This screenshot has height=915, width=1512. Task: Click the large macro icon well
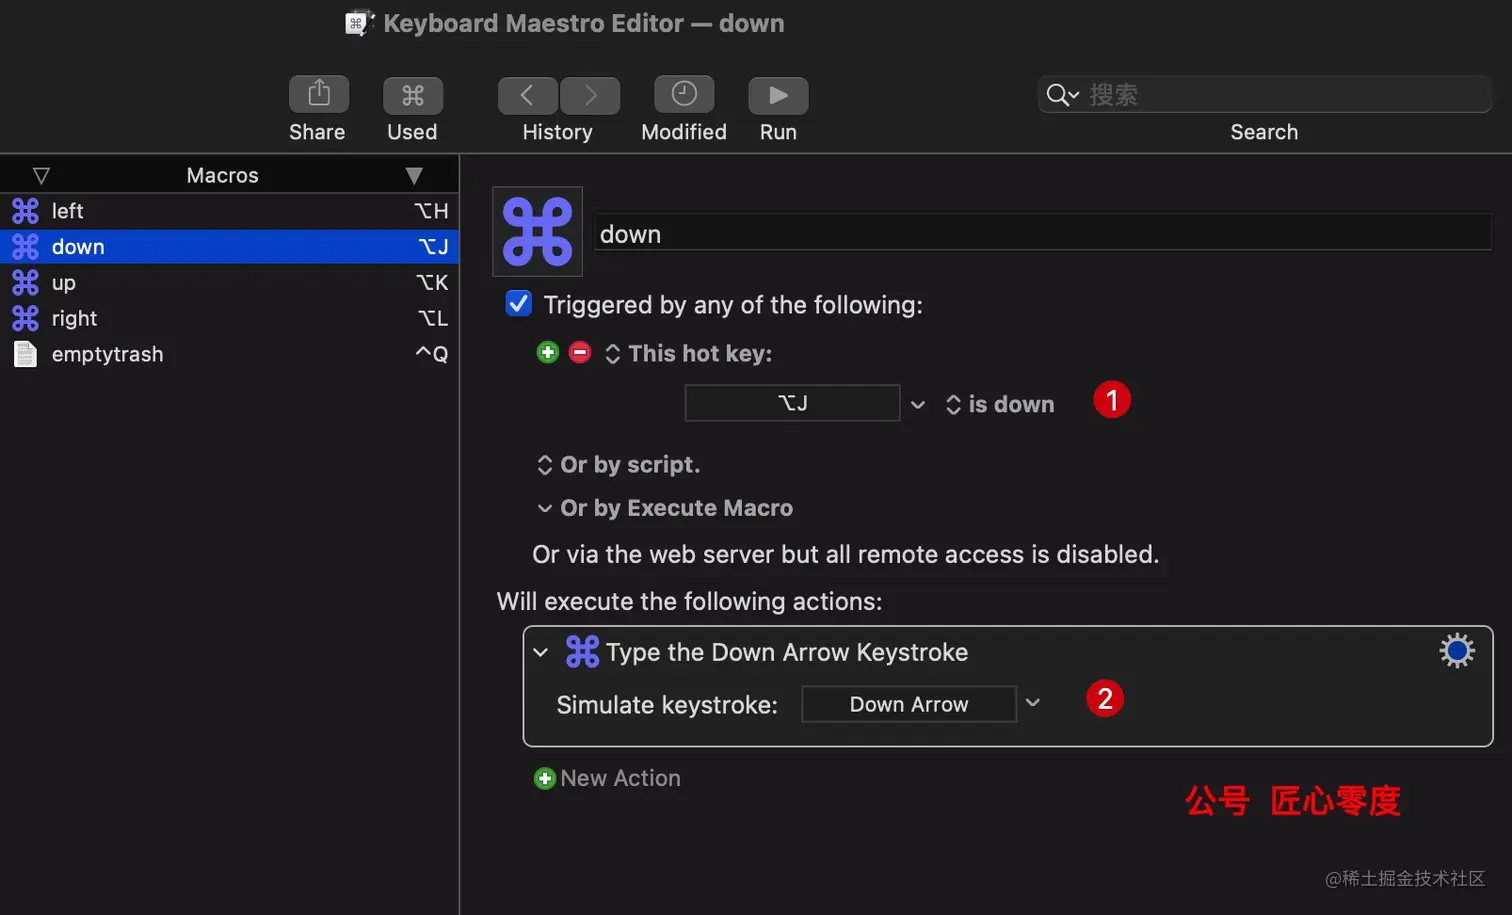pos(538,231)
